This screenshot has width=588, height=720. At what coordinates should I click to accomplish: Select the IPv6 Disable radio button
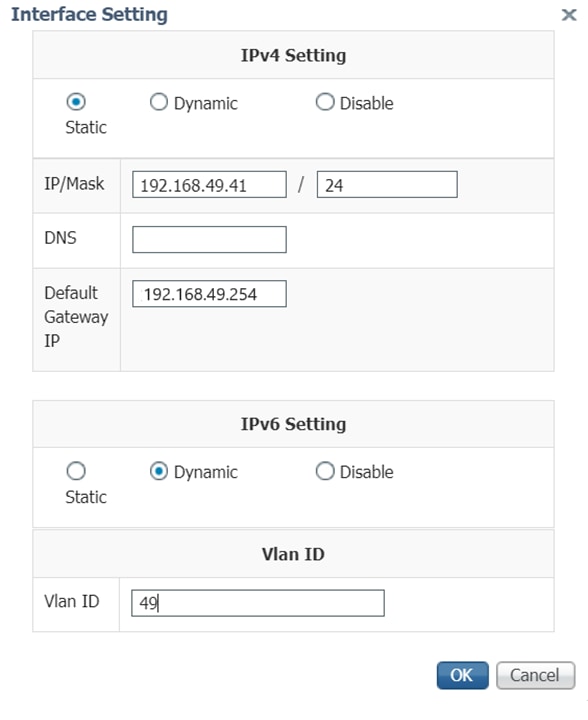(325, 471)
